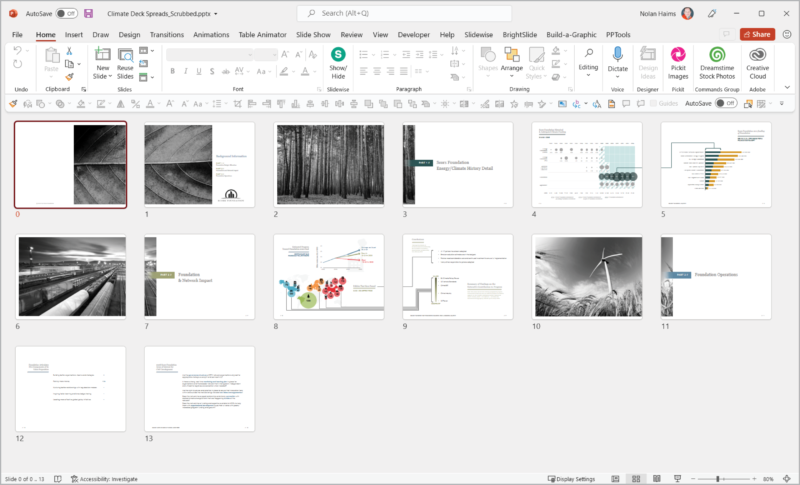Open the Dictate microphone tool

coord(617,54)
